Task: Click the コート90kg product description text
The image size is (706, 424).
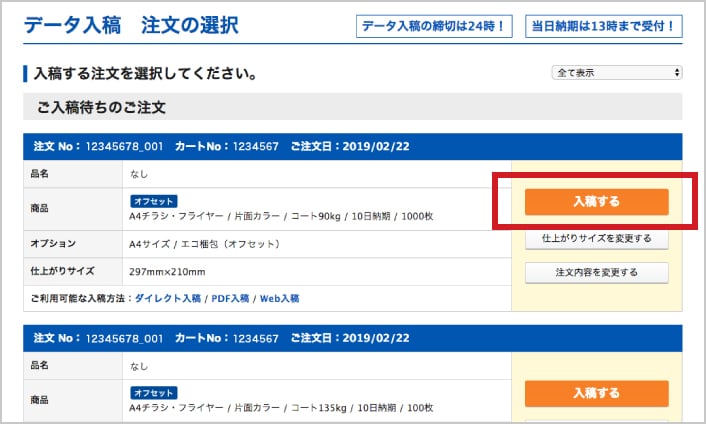Action: point(281,216)
